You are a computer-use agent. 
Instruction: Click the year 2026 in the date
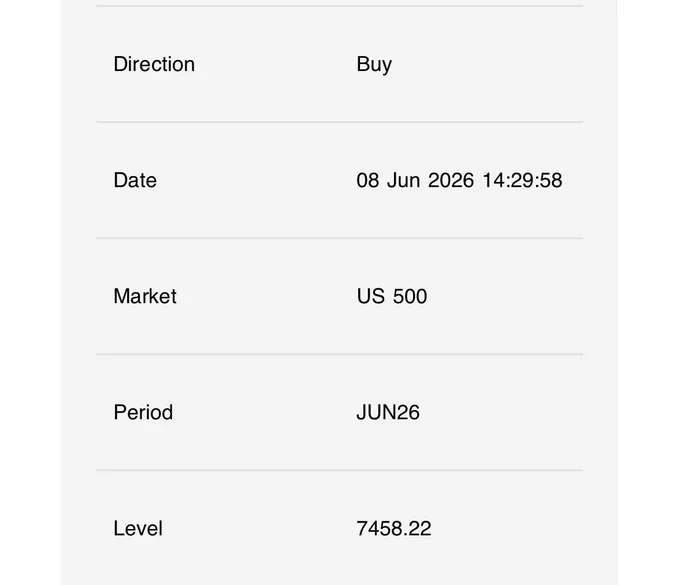pos(451,180)
